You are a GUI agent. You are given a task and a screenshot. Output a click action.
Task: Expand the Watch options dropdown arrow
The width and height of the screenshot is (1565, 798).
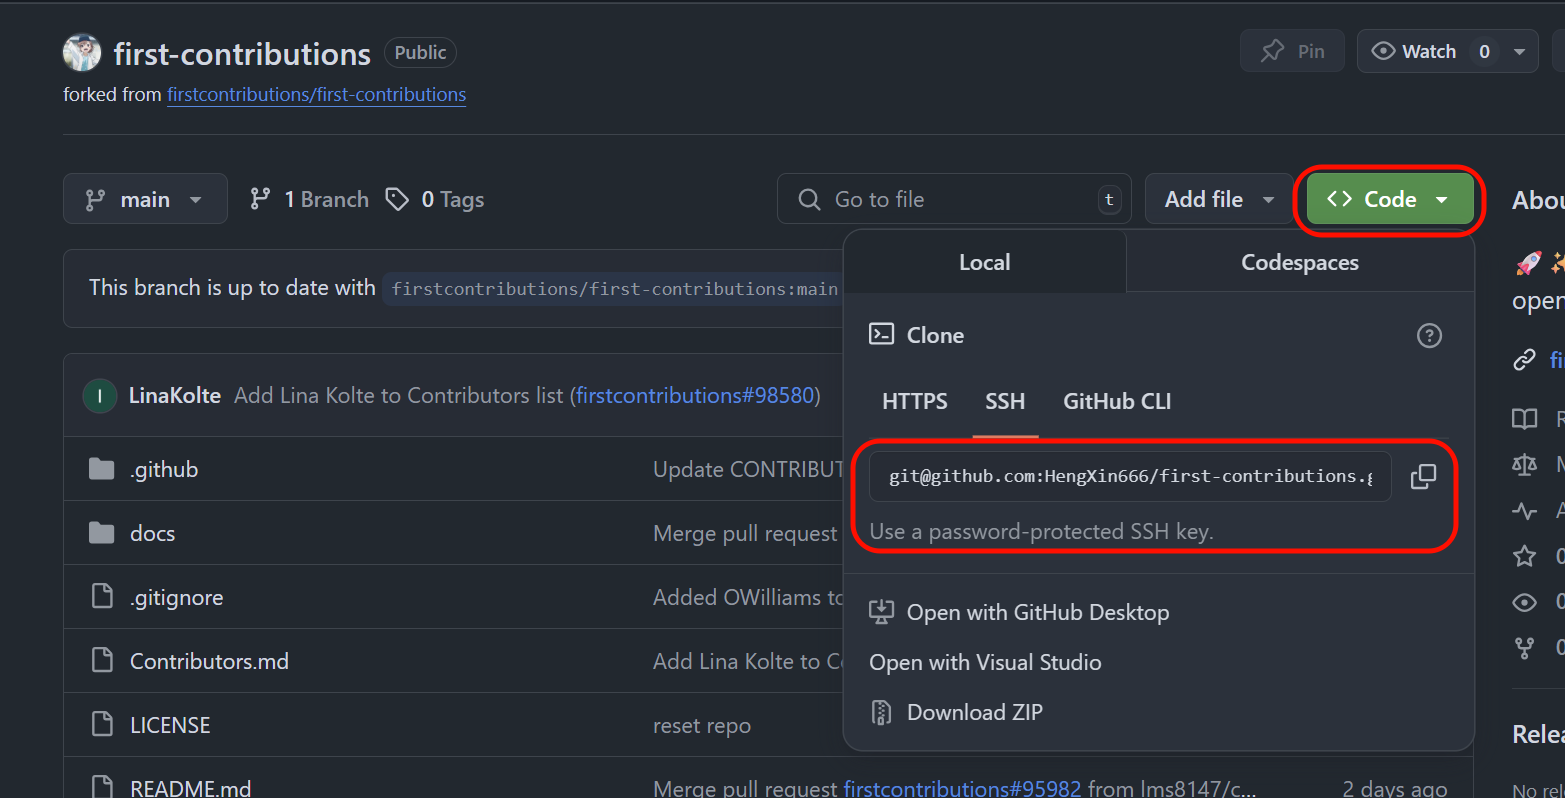pos(1519,52)
